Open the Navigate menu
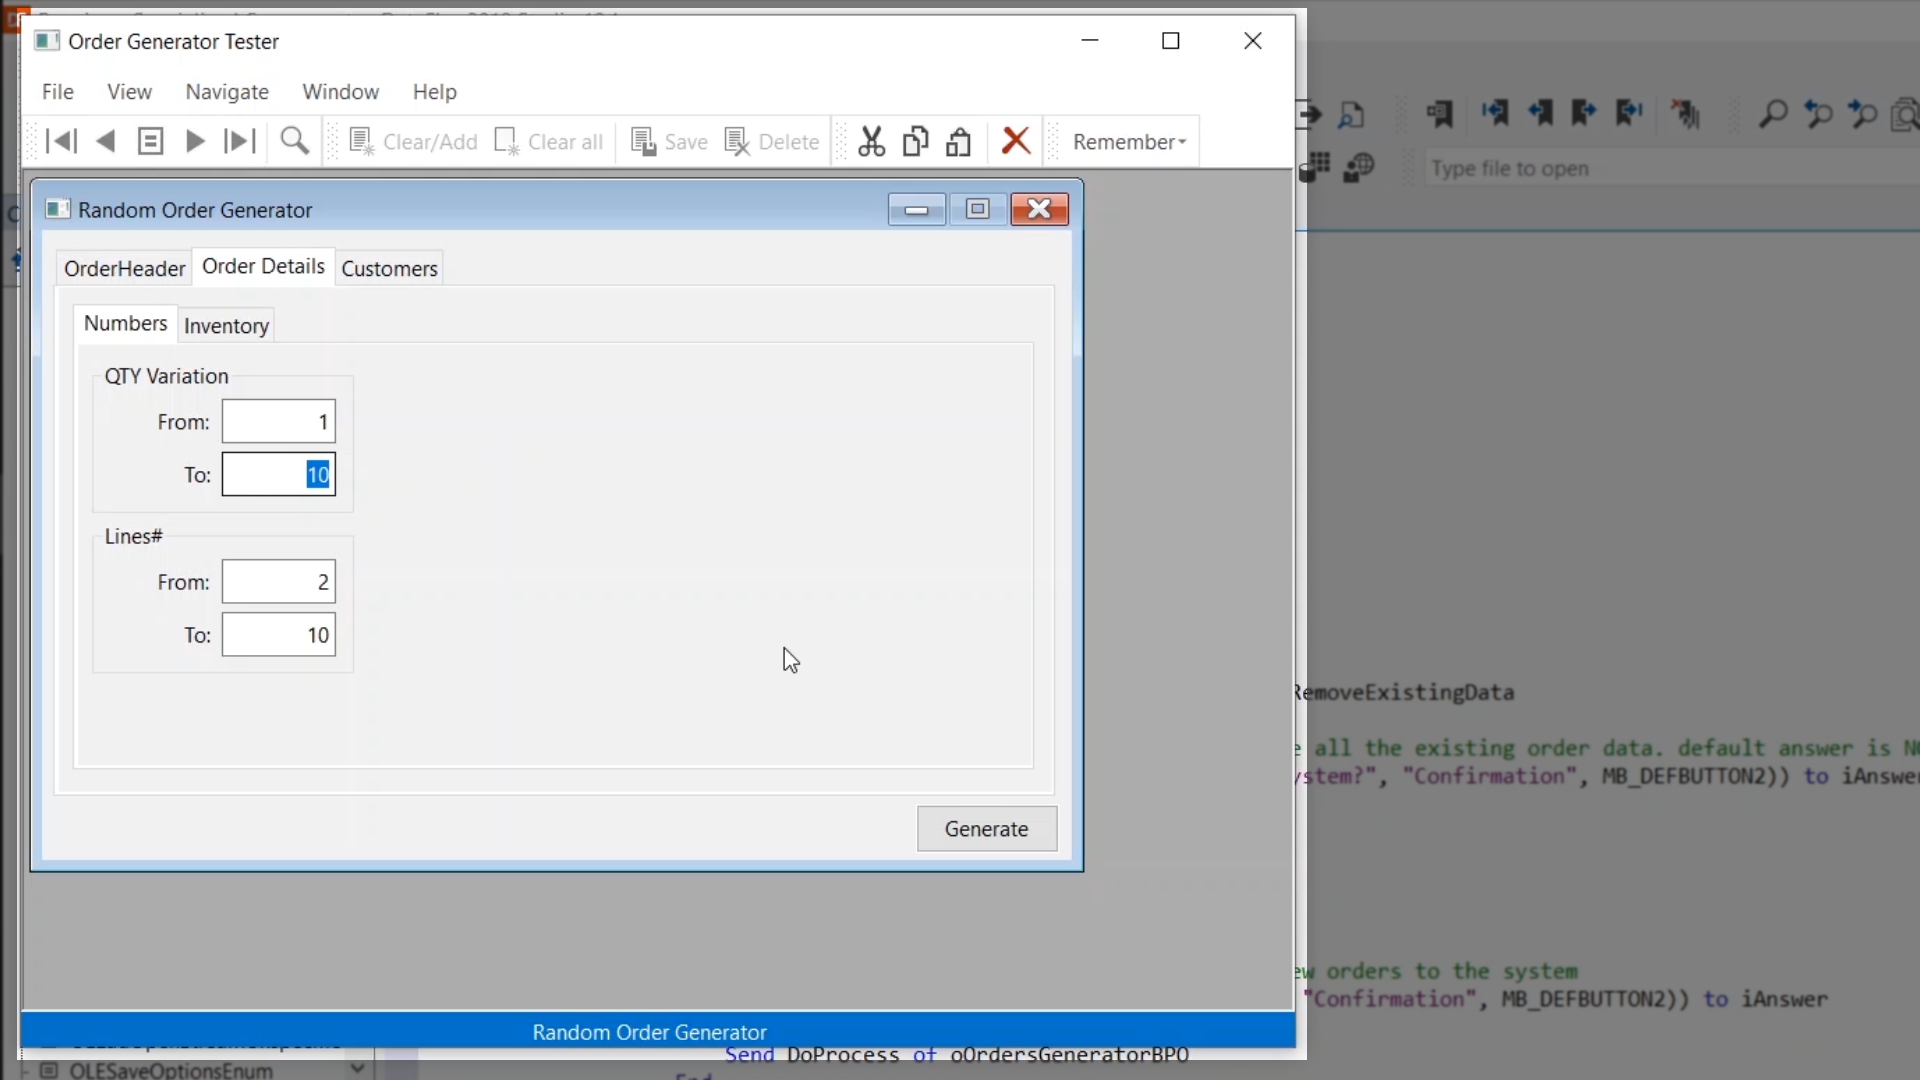This screenshot has width=1920, height=1080. (x=227, y=92)
